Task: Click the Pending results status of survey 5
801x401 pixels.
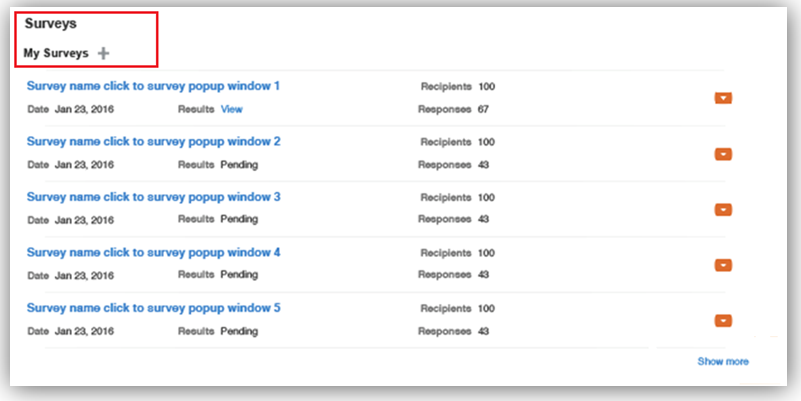Action: tap(239, 330)
